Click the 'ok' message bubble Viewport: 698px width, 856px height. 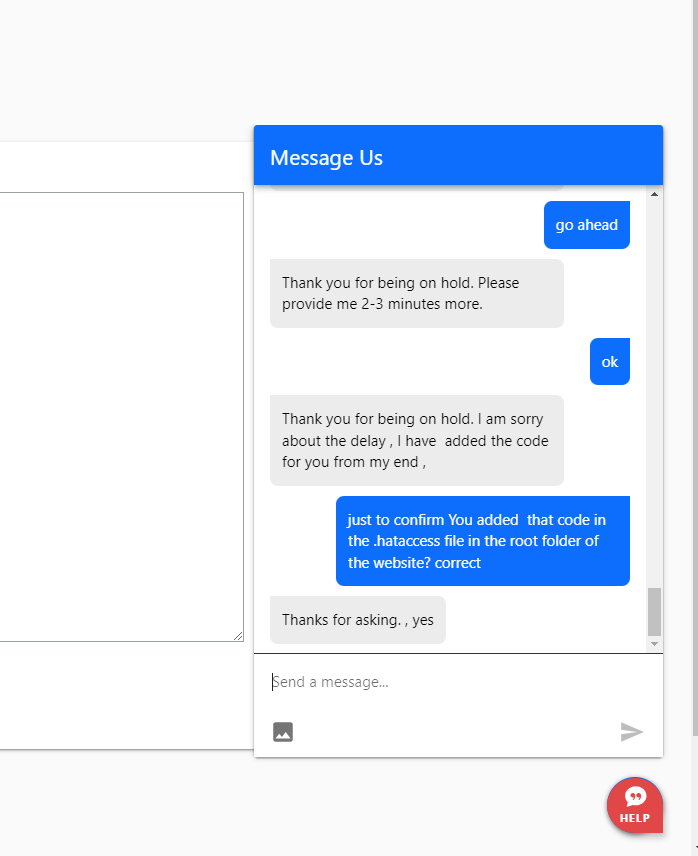610,361
